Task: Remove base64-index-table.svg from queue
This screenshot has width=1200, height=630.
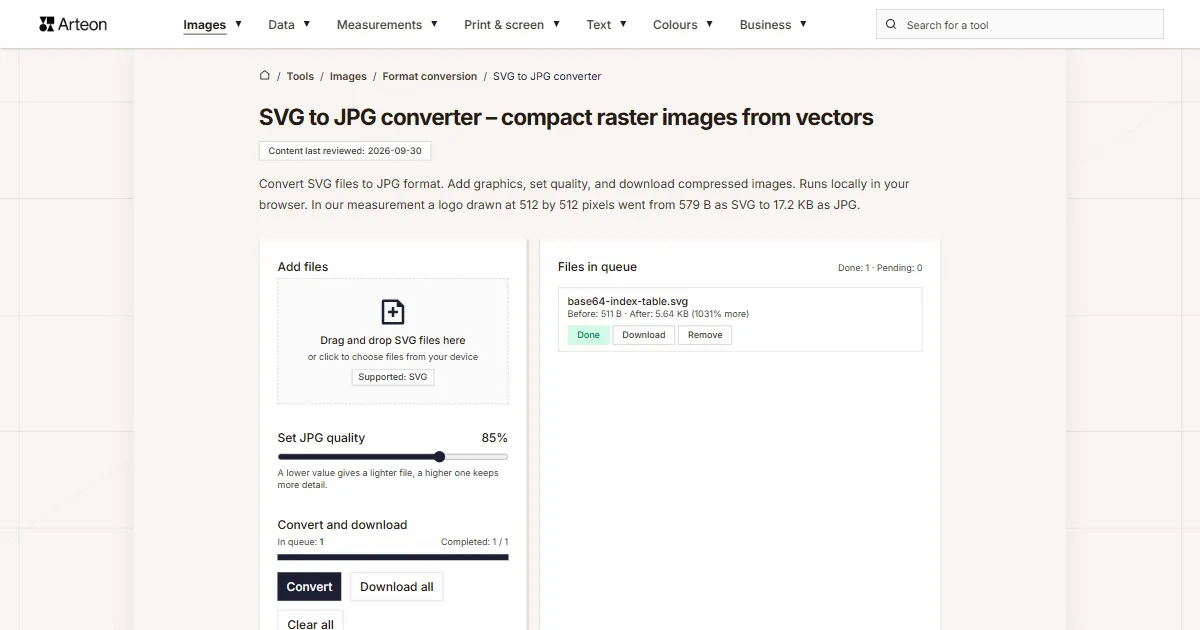Action: pos(705,335)
